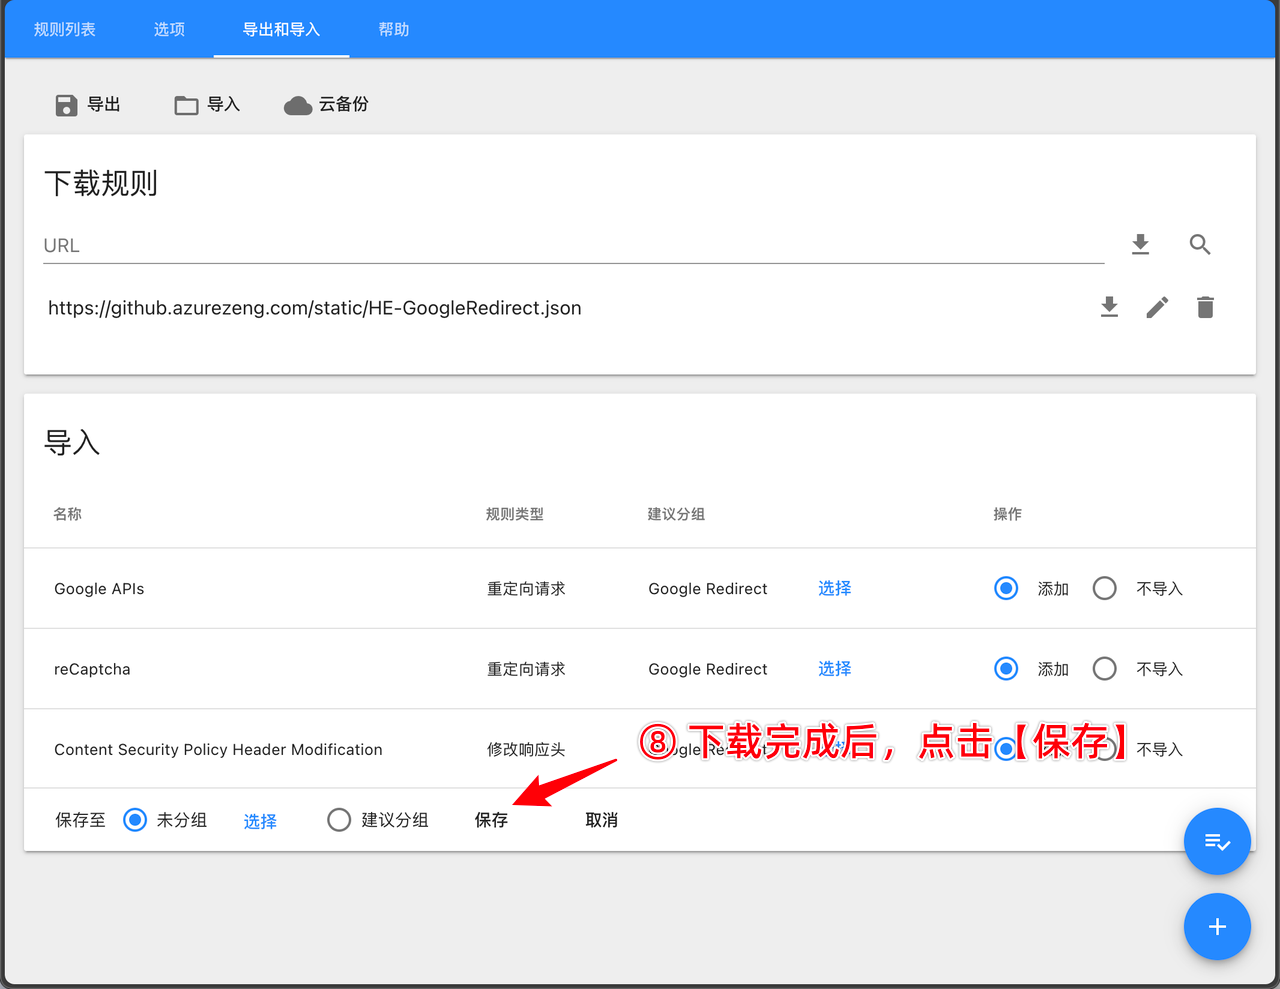Click the reCaptcha rule name
The image size is (1280, 989).
click(92, 669)
